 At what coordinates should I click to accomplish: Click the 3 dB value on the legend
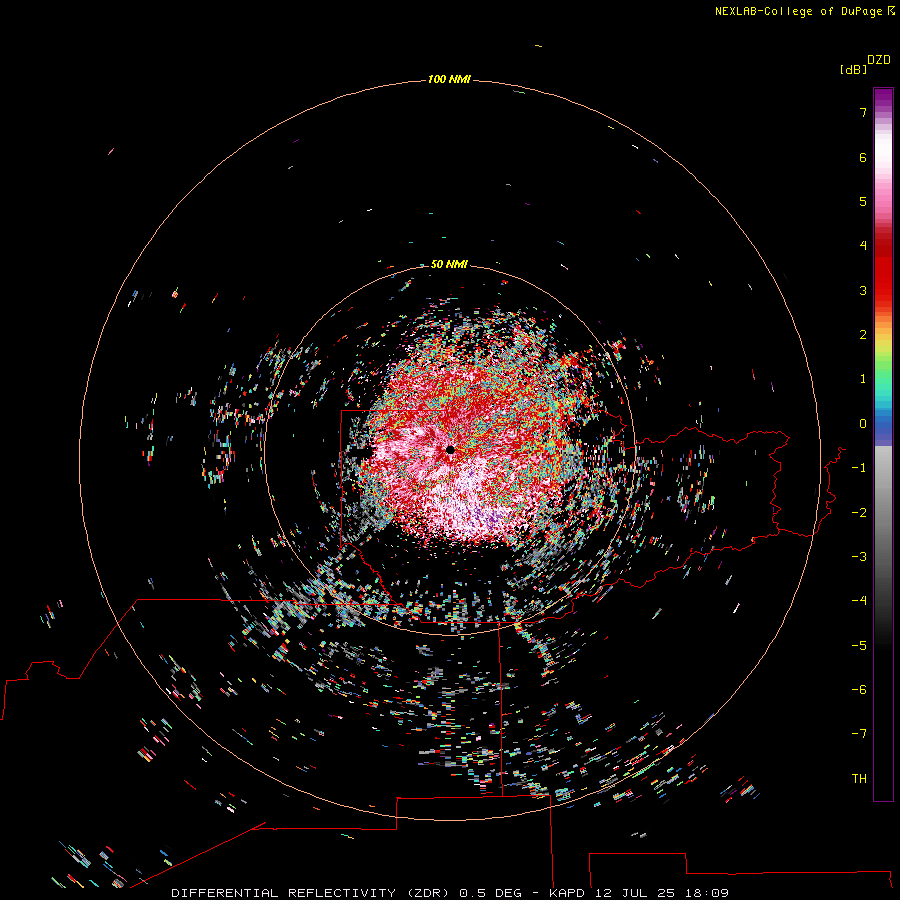click(x=863, y=290)
